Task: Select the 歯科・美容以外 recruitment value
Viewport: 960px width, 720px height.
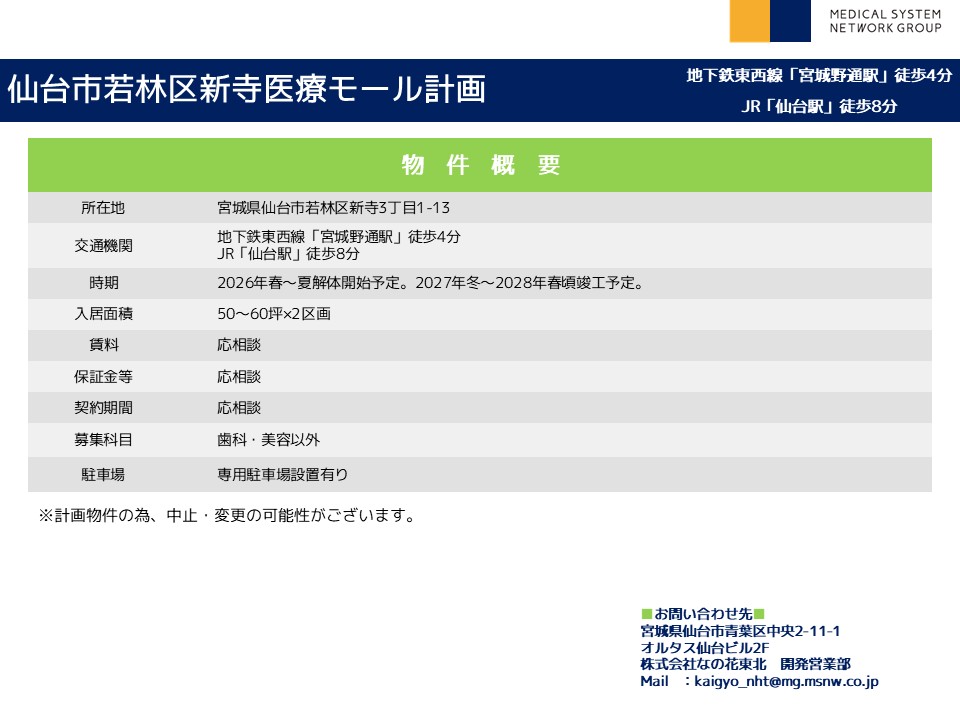Action: click(x=268, y=439)
